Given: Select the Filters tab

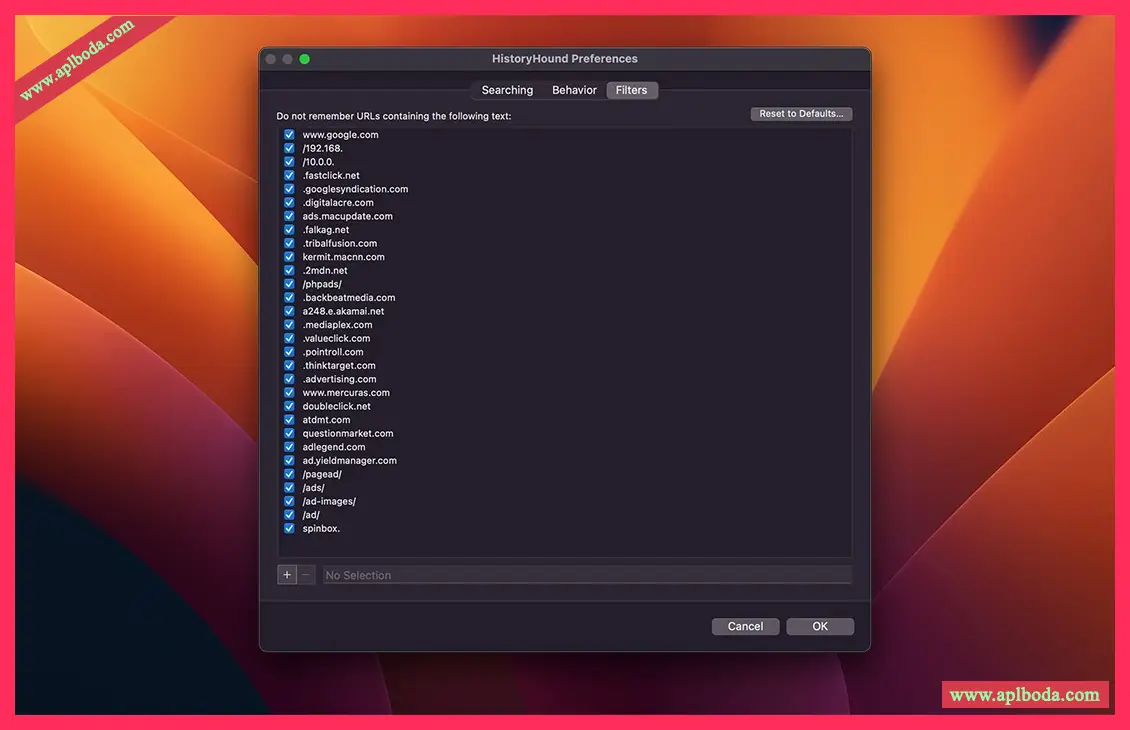Looking at the screenshot, I should (x=631, y=90).
